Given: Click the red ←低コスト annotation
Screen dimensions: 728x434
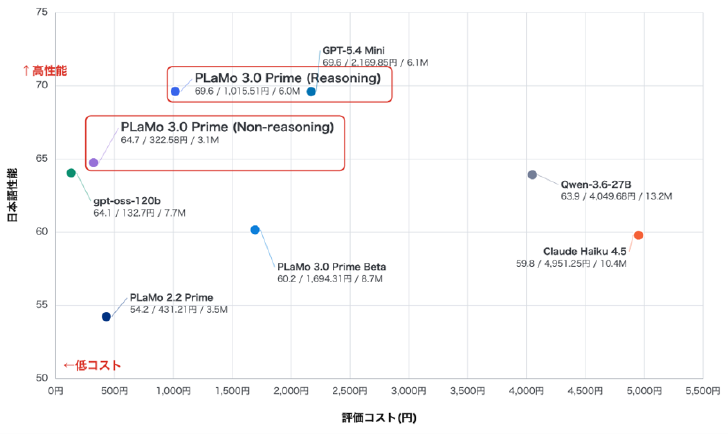Looking at the screenshot, I should pyautogui.click(x=92, y=365).
